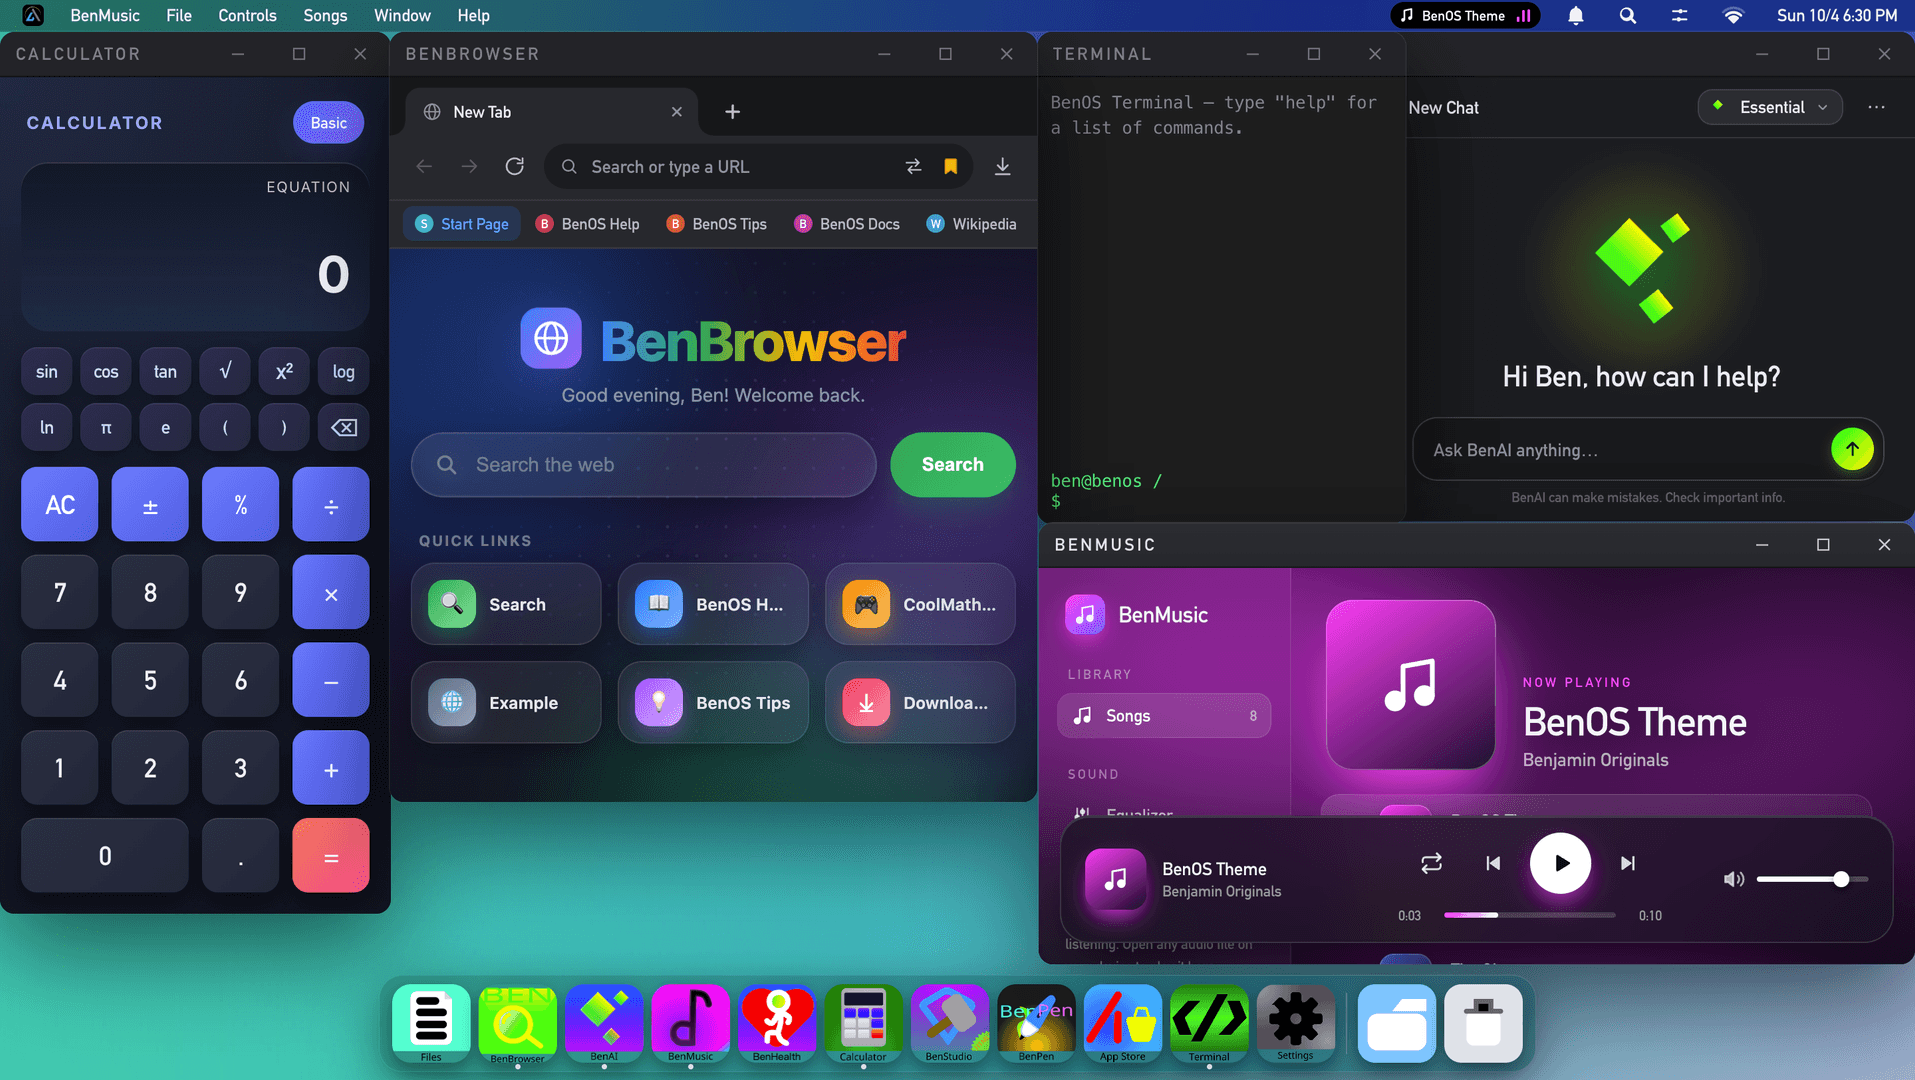Send message arrow in BenAI chat
The width and height of the screenshot is (1915, 1080).
tap(1852, 449)
